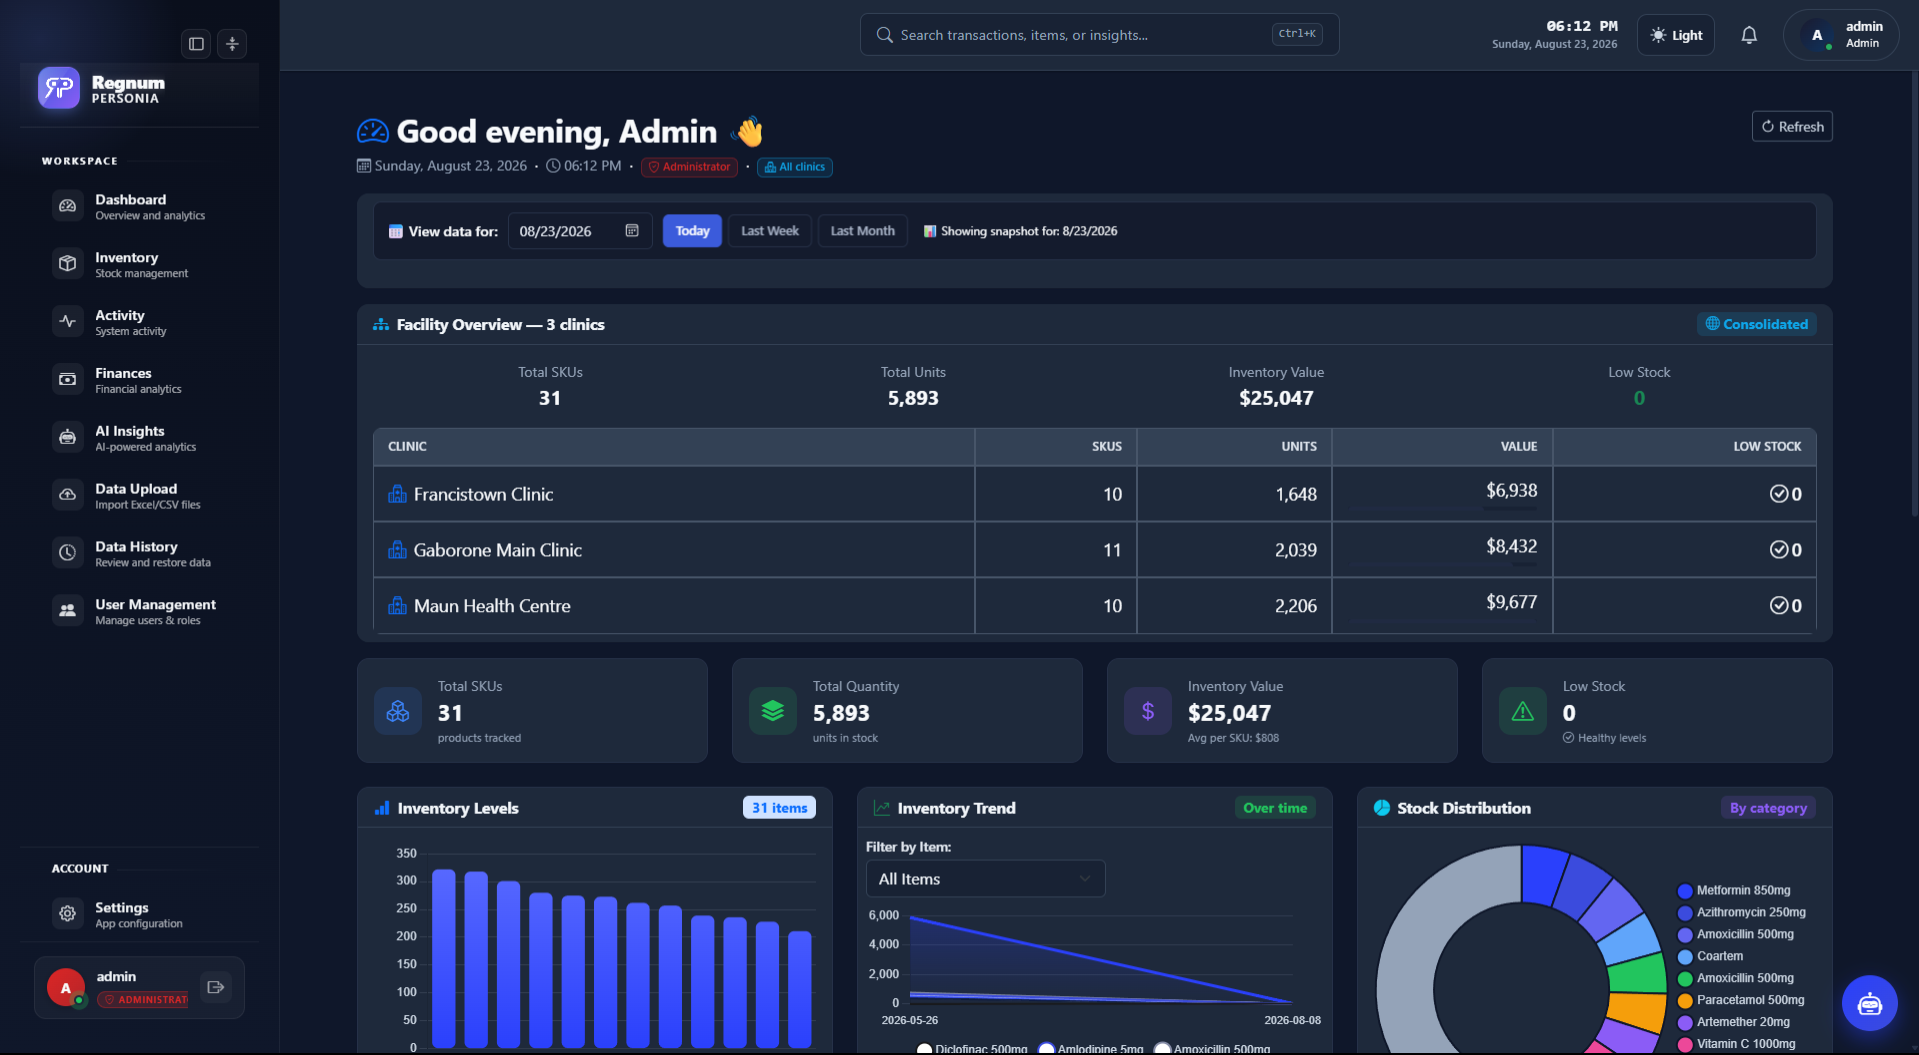Click the search magnifier icon
Viewport: 1919px width, 1055px height.
[884, 35]
